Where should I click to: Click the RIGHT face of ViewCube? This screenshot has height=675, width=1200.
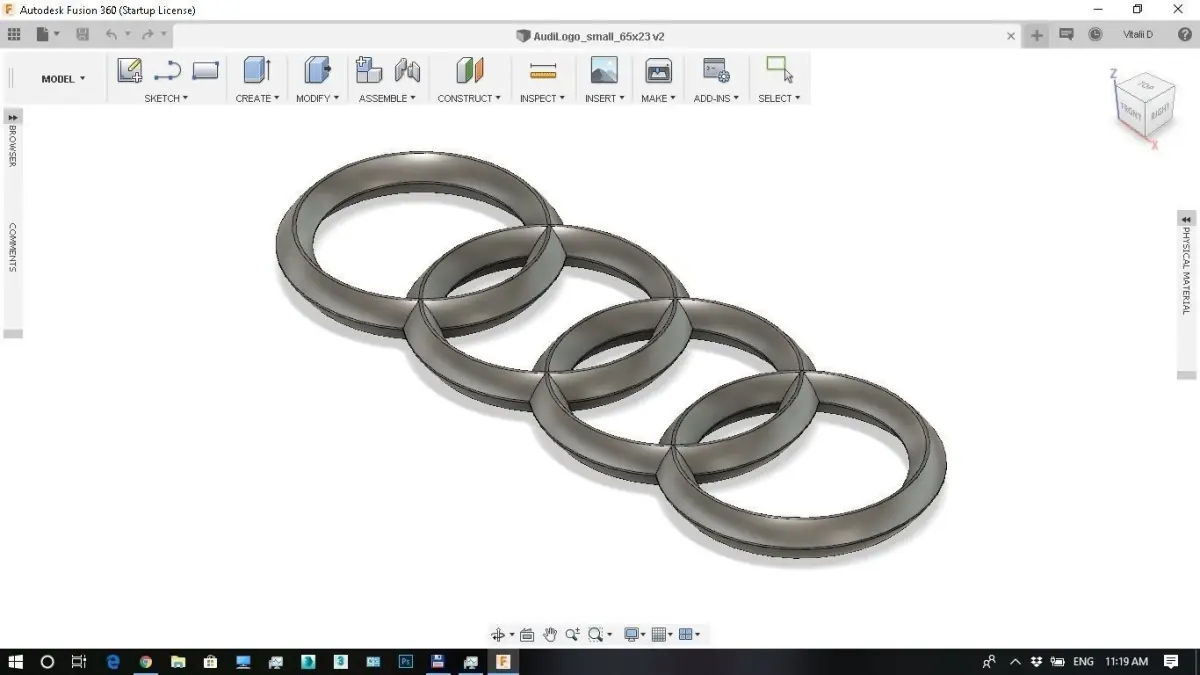[1159, 110]
